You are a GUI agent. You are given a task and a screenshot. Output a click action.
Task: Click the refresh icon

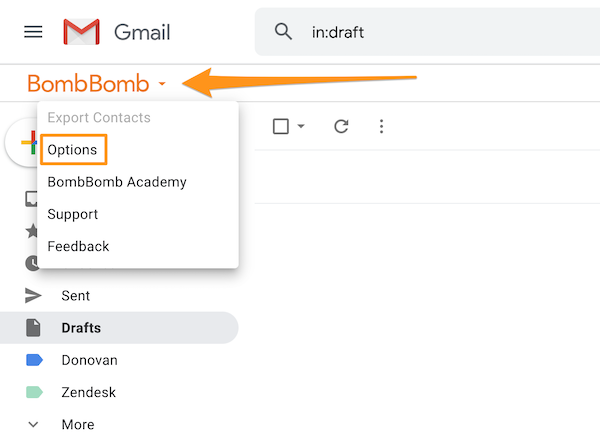(x=341, y=126)
